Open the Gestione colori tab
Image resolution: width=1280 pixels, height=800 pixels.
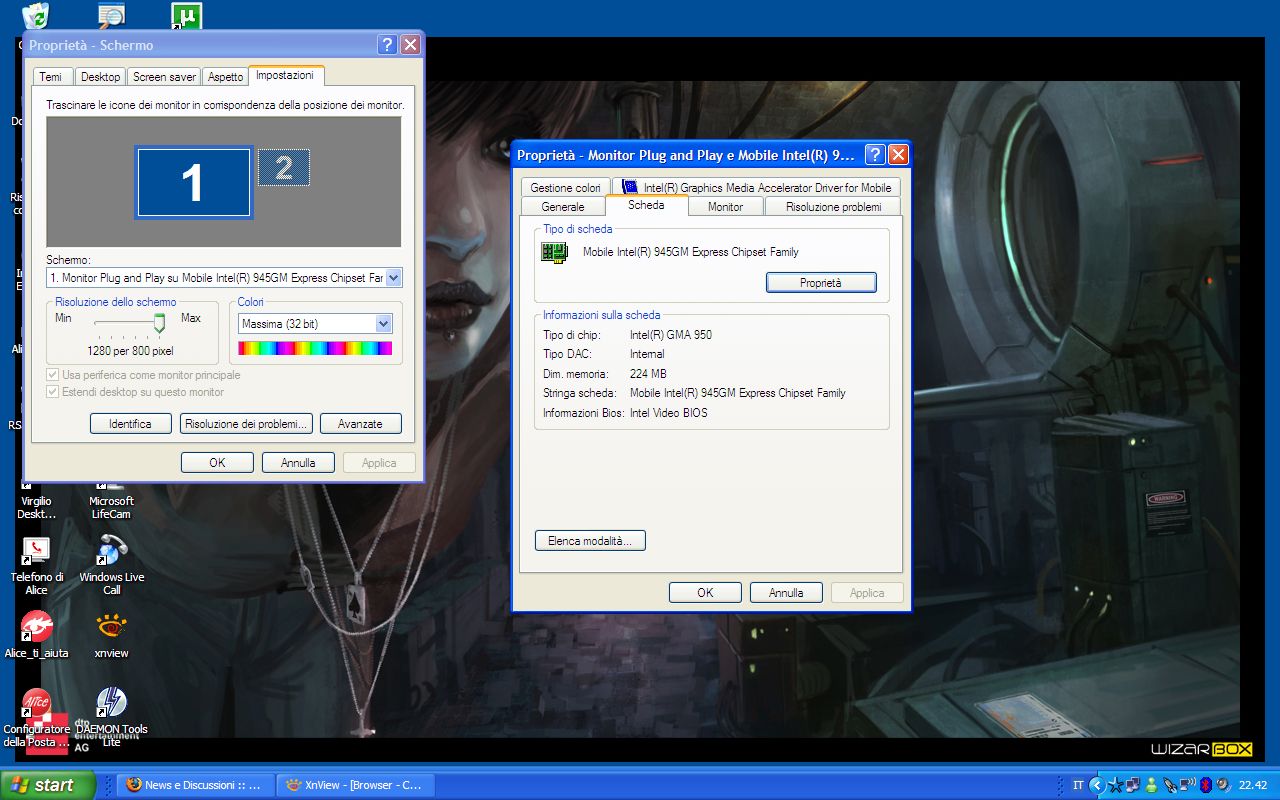(x=565, y=187)
